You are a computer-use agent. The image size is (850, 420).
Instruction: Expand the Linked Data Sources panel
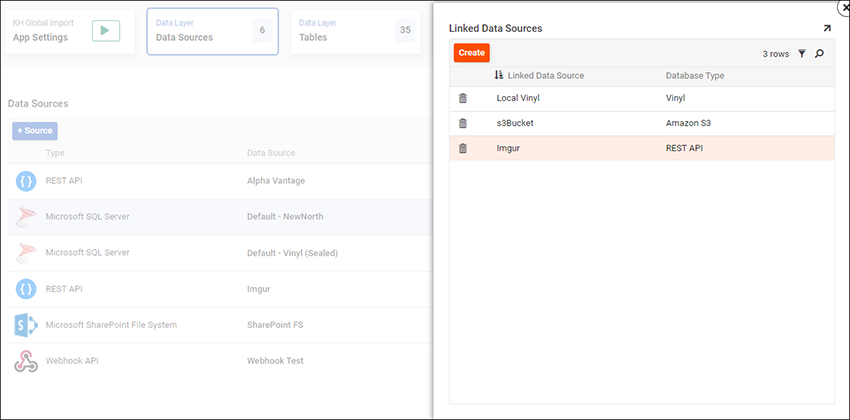point(827,29)
